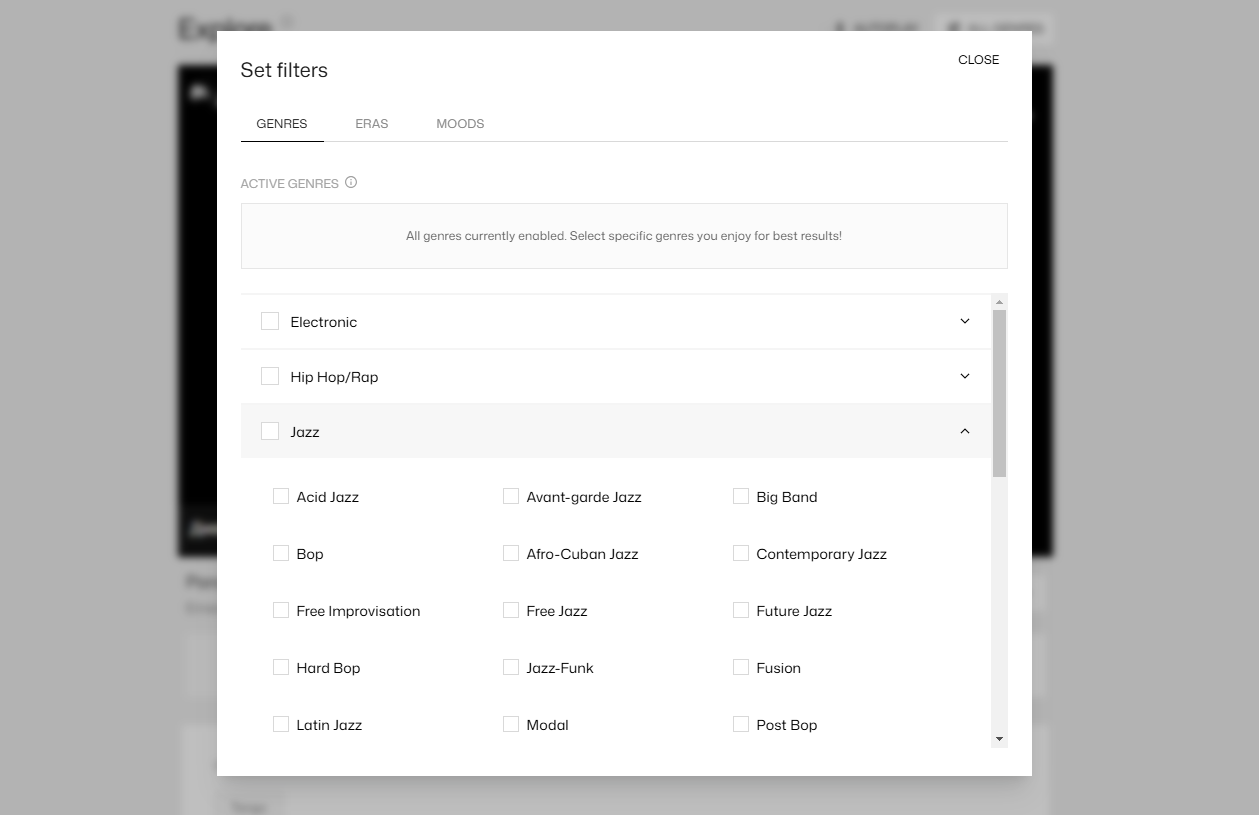
Task: Check the Electronic genre checkbox
Action: pyautogui.click(x=270, y=321)
